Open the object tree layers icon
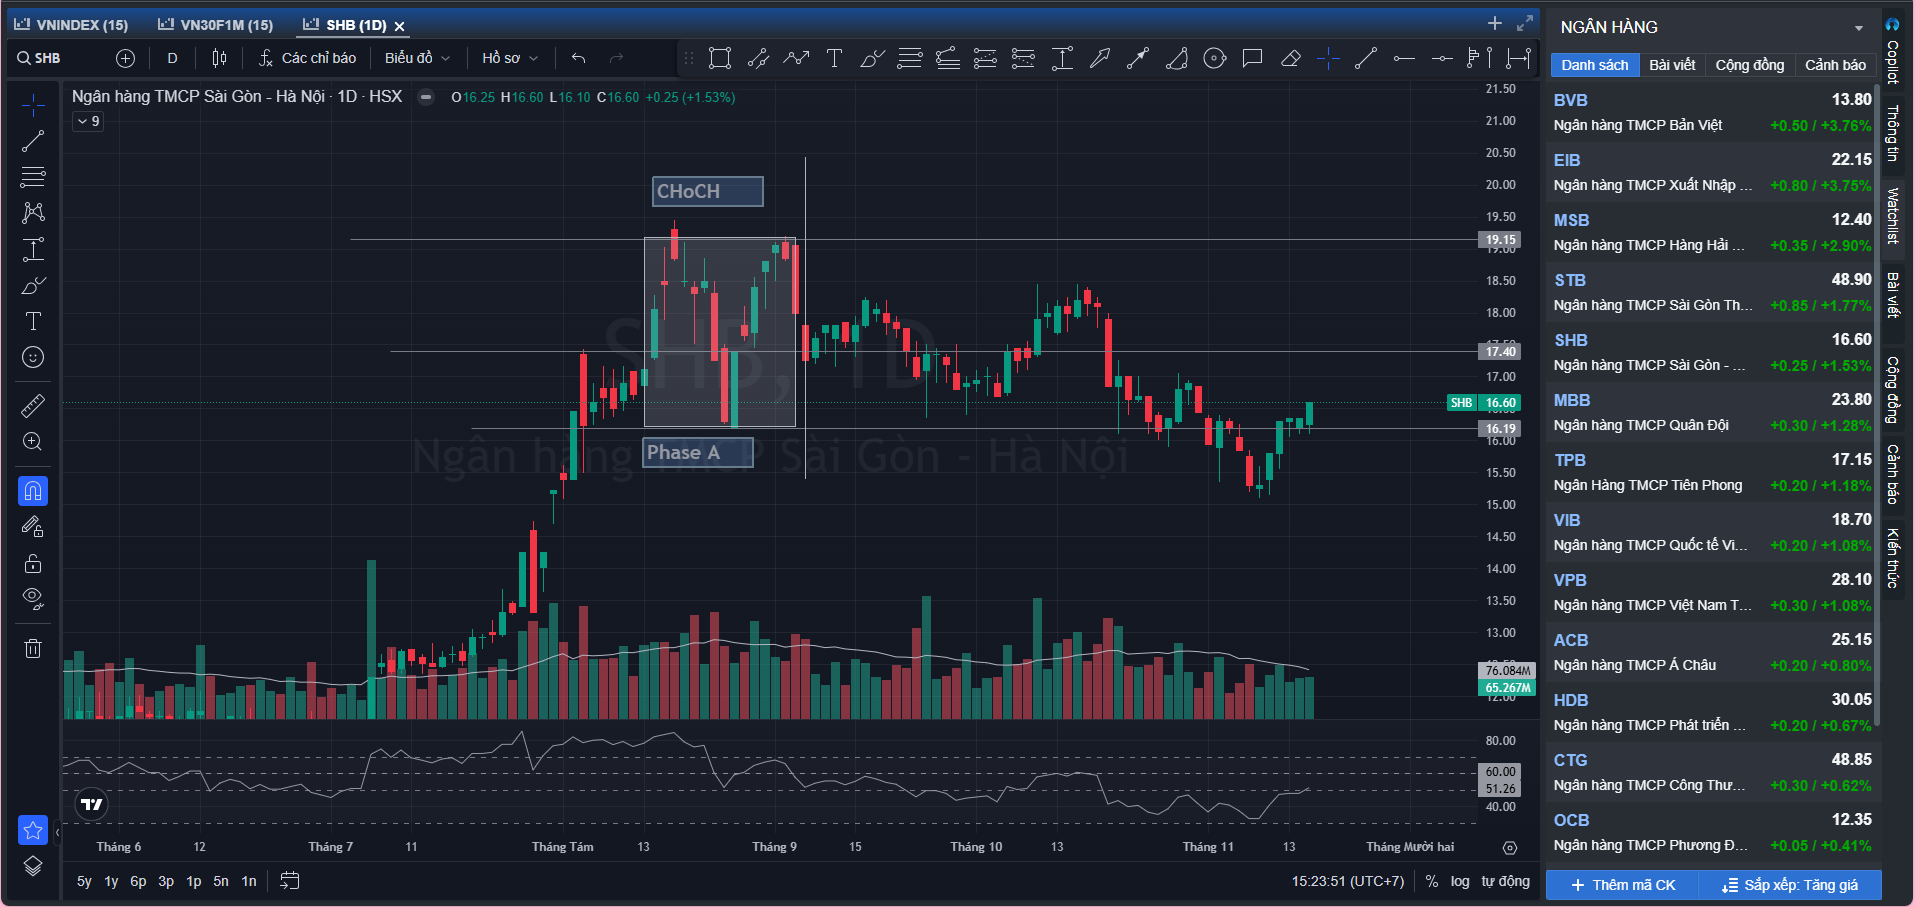The width and height of the screenshot is (1916, 907). click(x=33, y=866)
